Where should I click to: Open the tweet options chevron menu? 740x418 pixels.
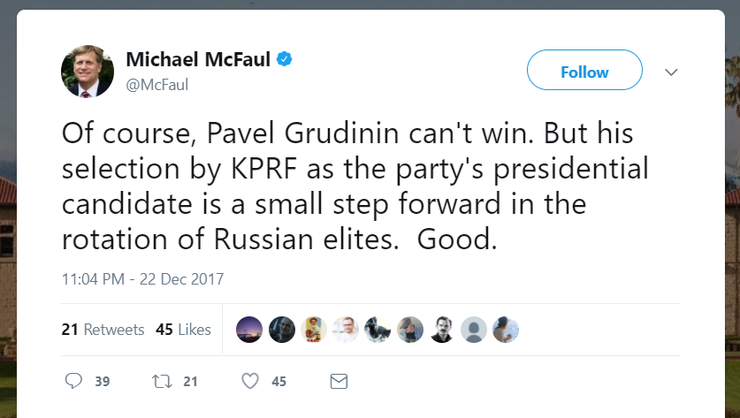[x=672, y=72]
